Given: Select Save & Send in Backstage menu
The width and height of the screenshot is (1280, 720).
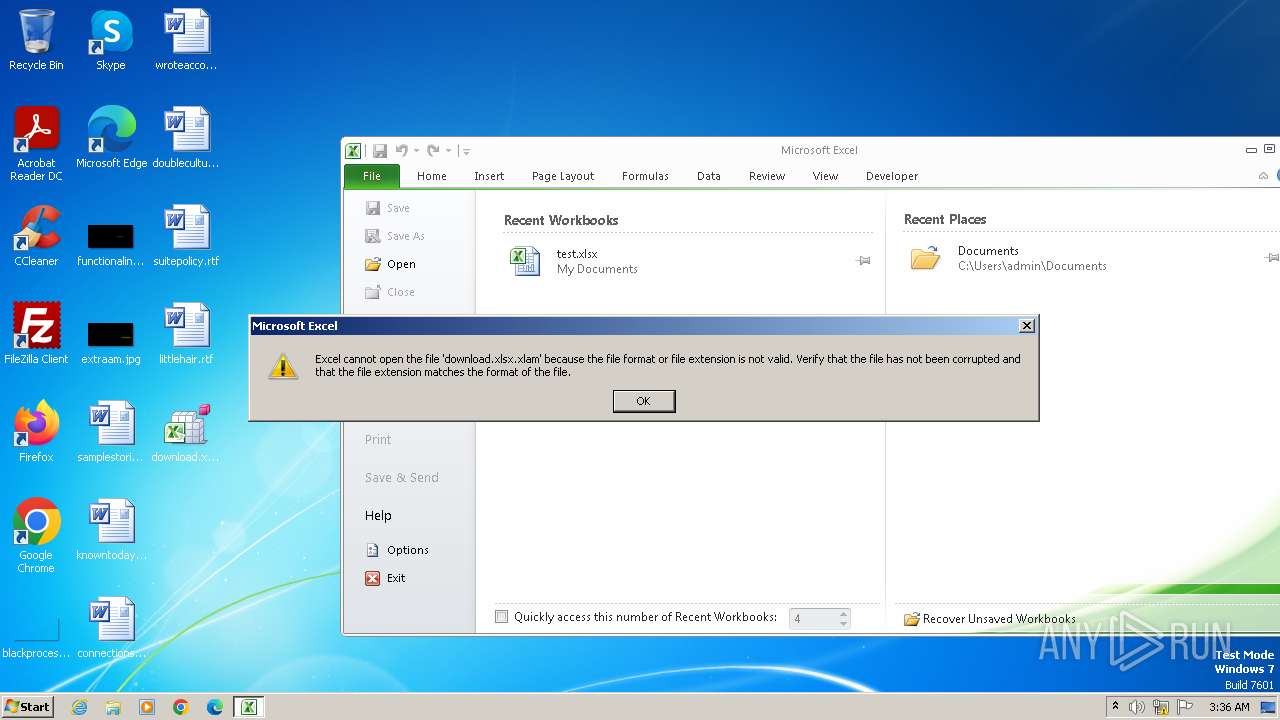Looking at the screenshot, I should (401, 477).
